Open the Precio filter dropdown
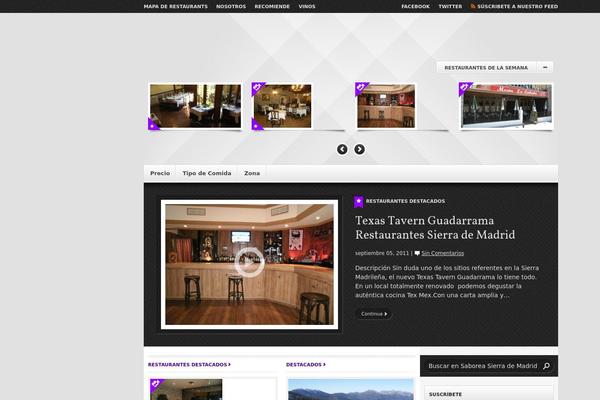This screenshot has width=600, height=400. [x=160, y=173]
